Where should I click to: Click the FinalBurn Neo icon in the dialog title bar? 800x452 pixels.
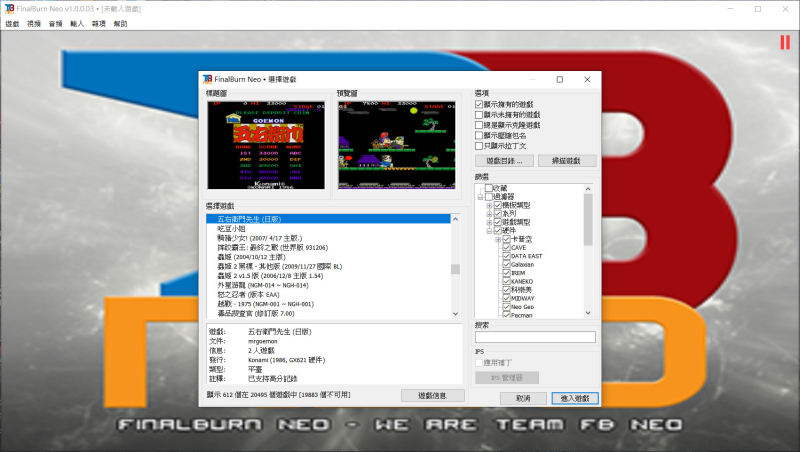(x=207, y=79)
